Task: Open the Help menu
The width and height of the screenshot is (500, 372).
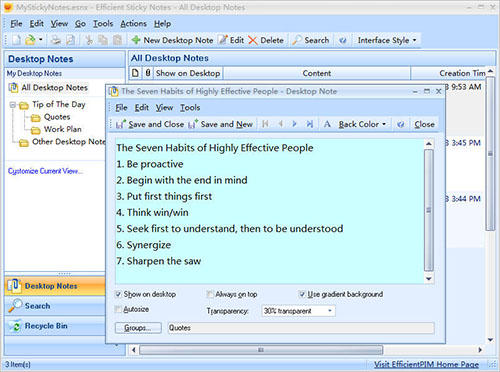Action: [x=162, y=24]
